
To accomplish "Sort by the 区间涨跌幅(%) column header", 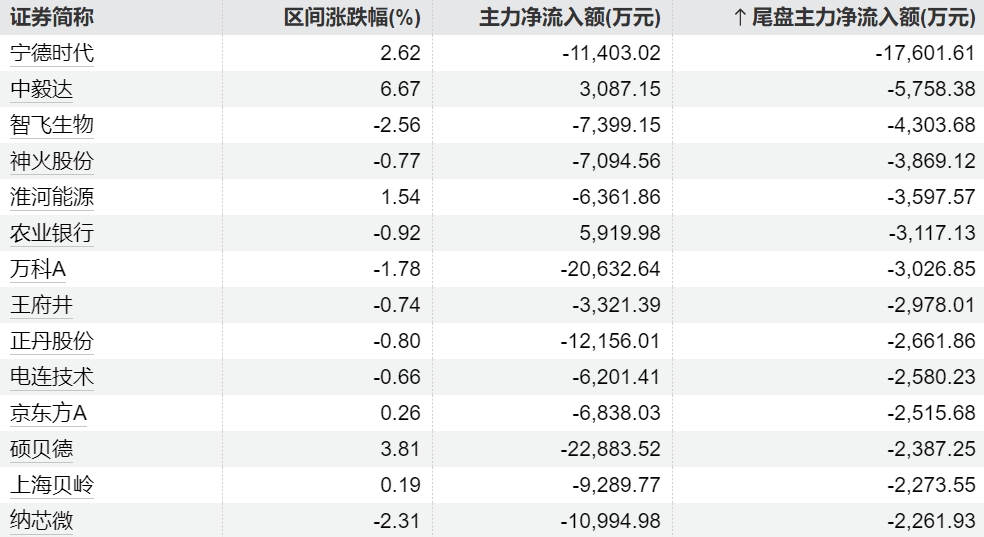I will [352, 17].
